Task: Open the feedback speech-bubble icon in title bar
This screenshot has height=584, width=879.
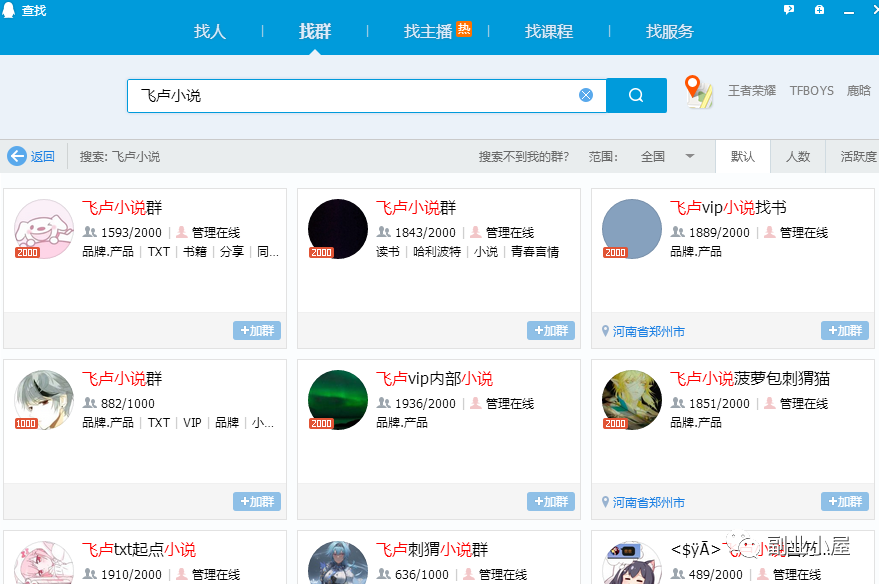Action: 789,9
